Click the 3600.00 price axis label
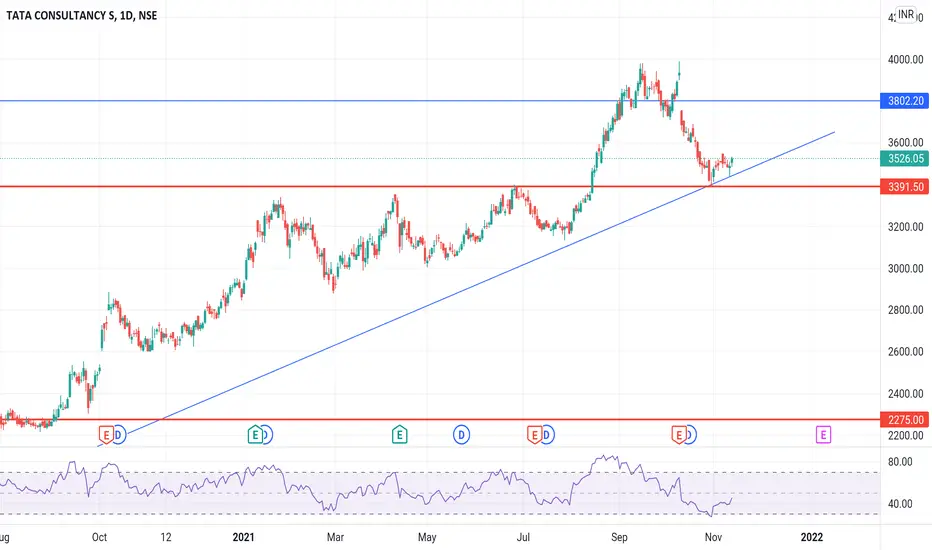 click(x=905, y=143)
